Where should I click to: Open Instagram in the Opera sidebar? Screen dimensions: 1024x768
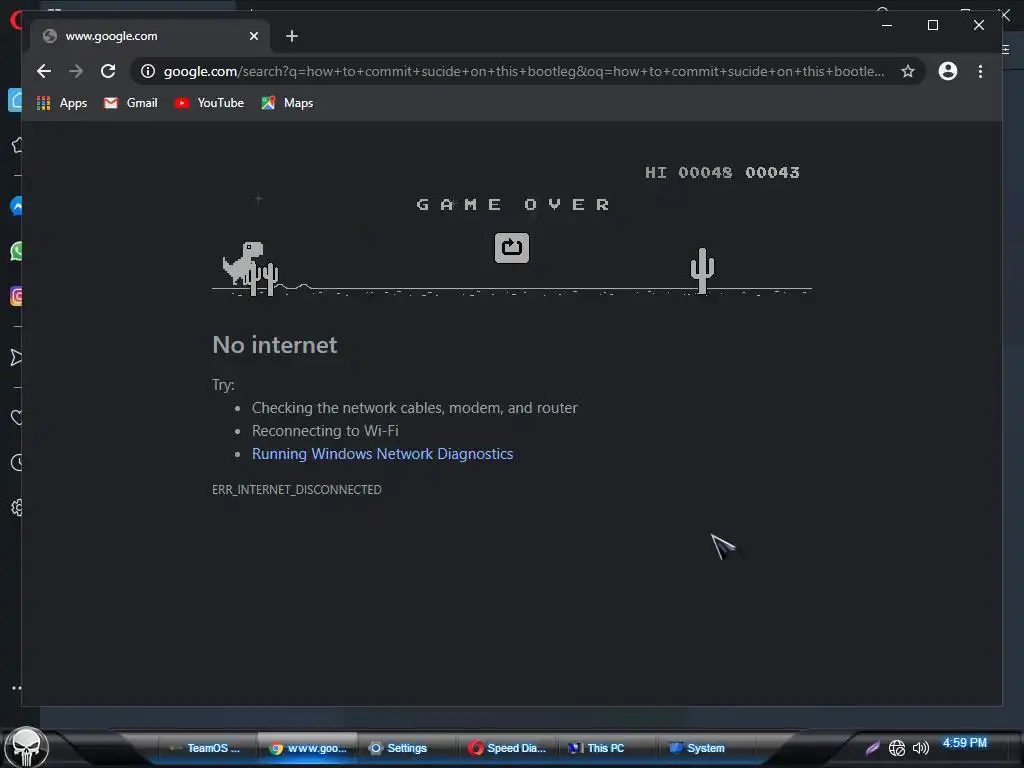[x=17, y=296]
